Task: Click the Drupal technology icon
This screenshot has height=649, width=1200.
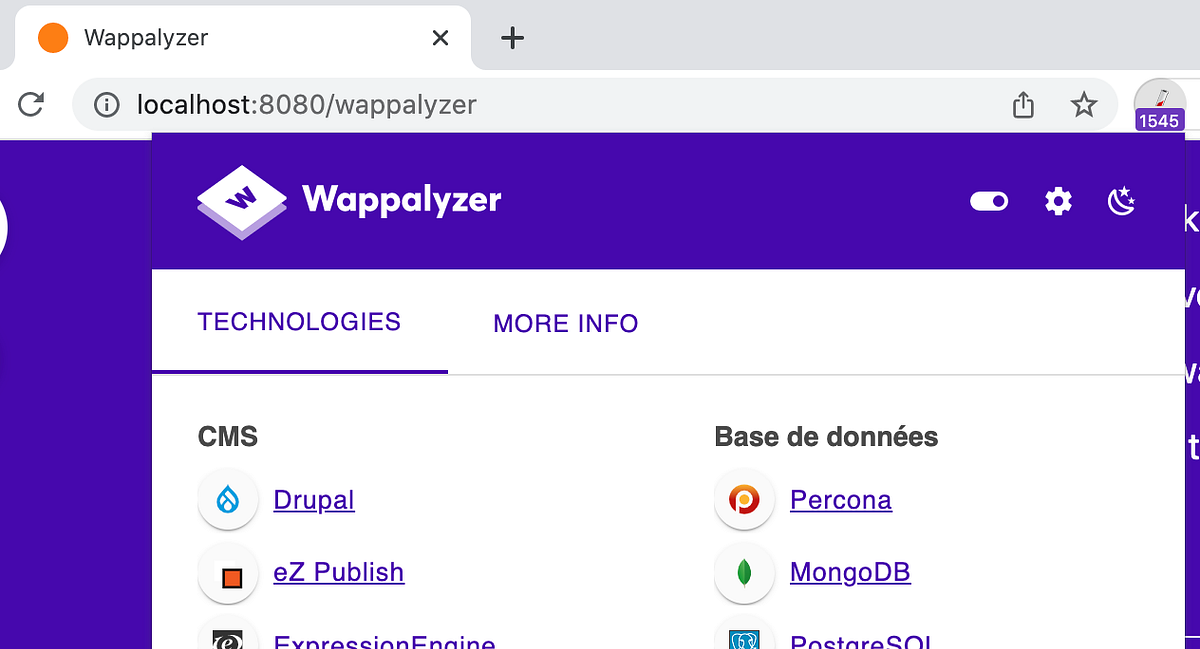Action: click(x=227, y=499)
